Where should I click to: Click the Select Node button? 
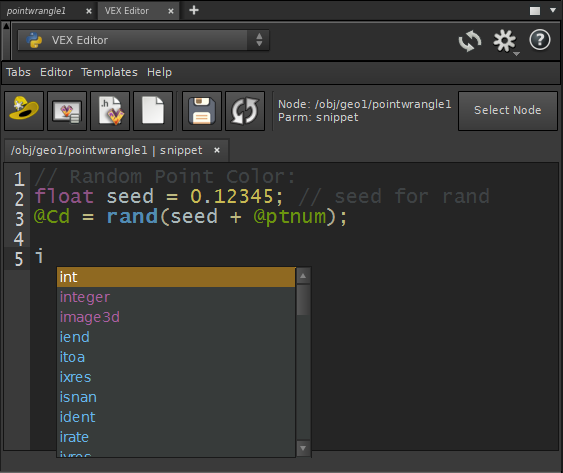pos(508,110)
